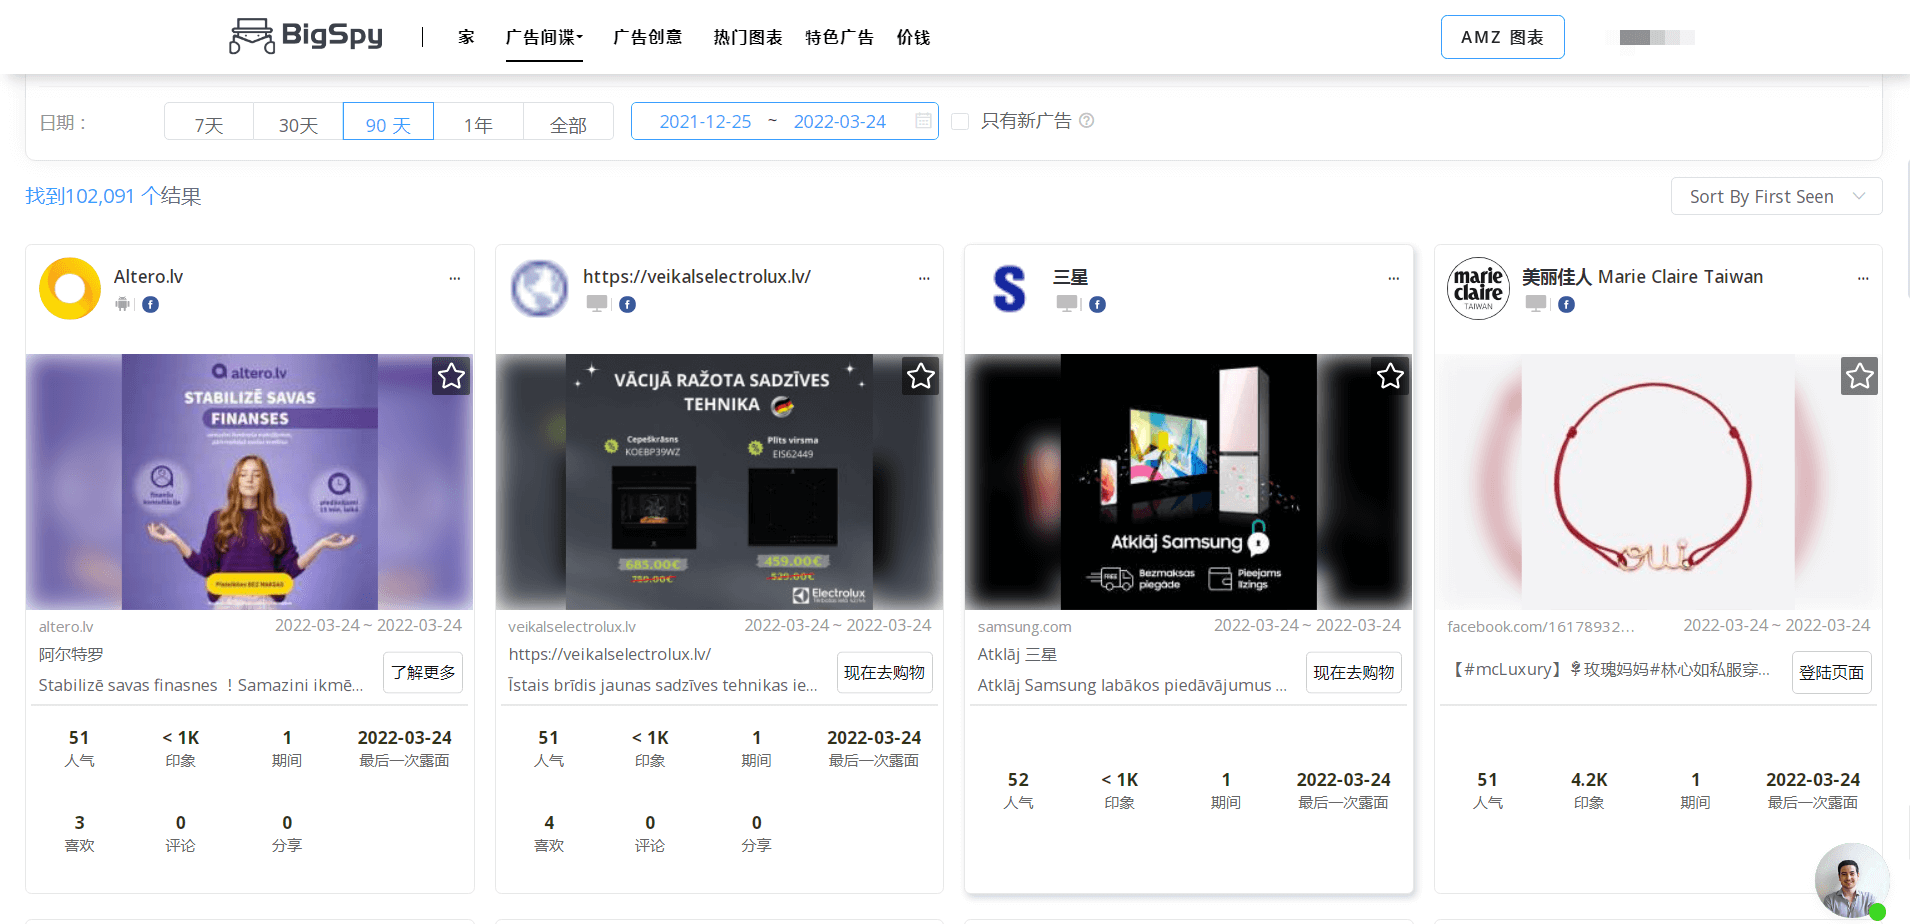The width and height of the screenshot is (1910, 924).
Task: Open the live chat support avatar
Action: (1850, 880)
